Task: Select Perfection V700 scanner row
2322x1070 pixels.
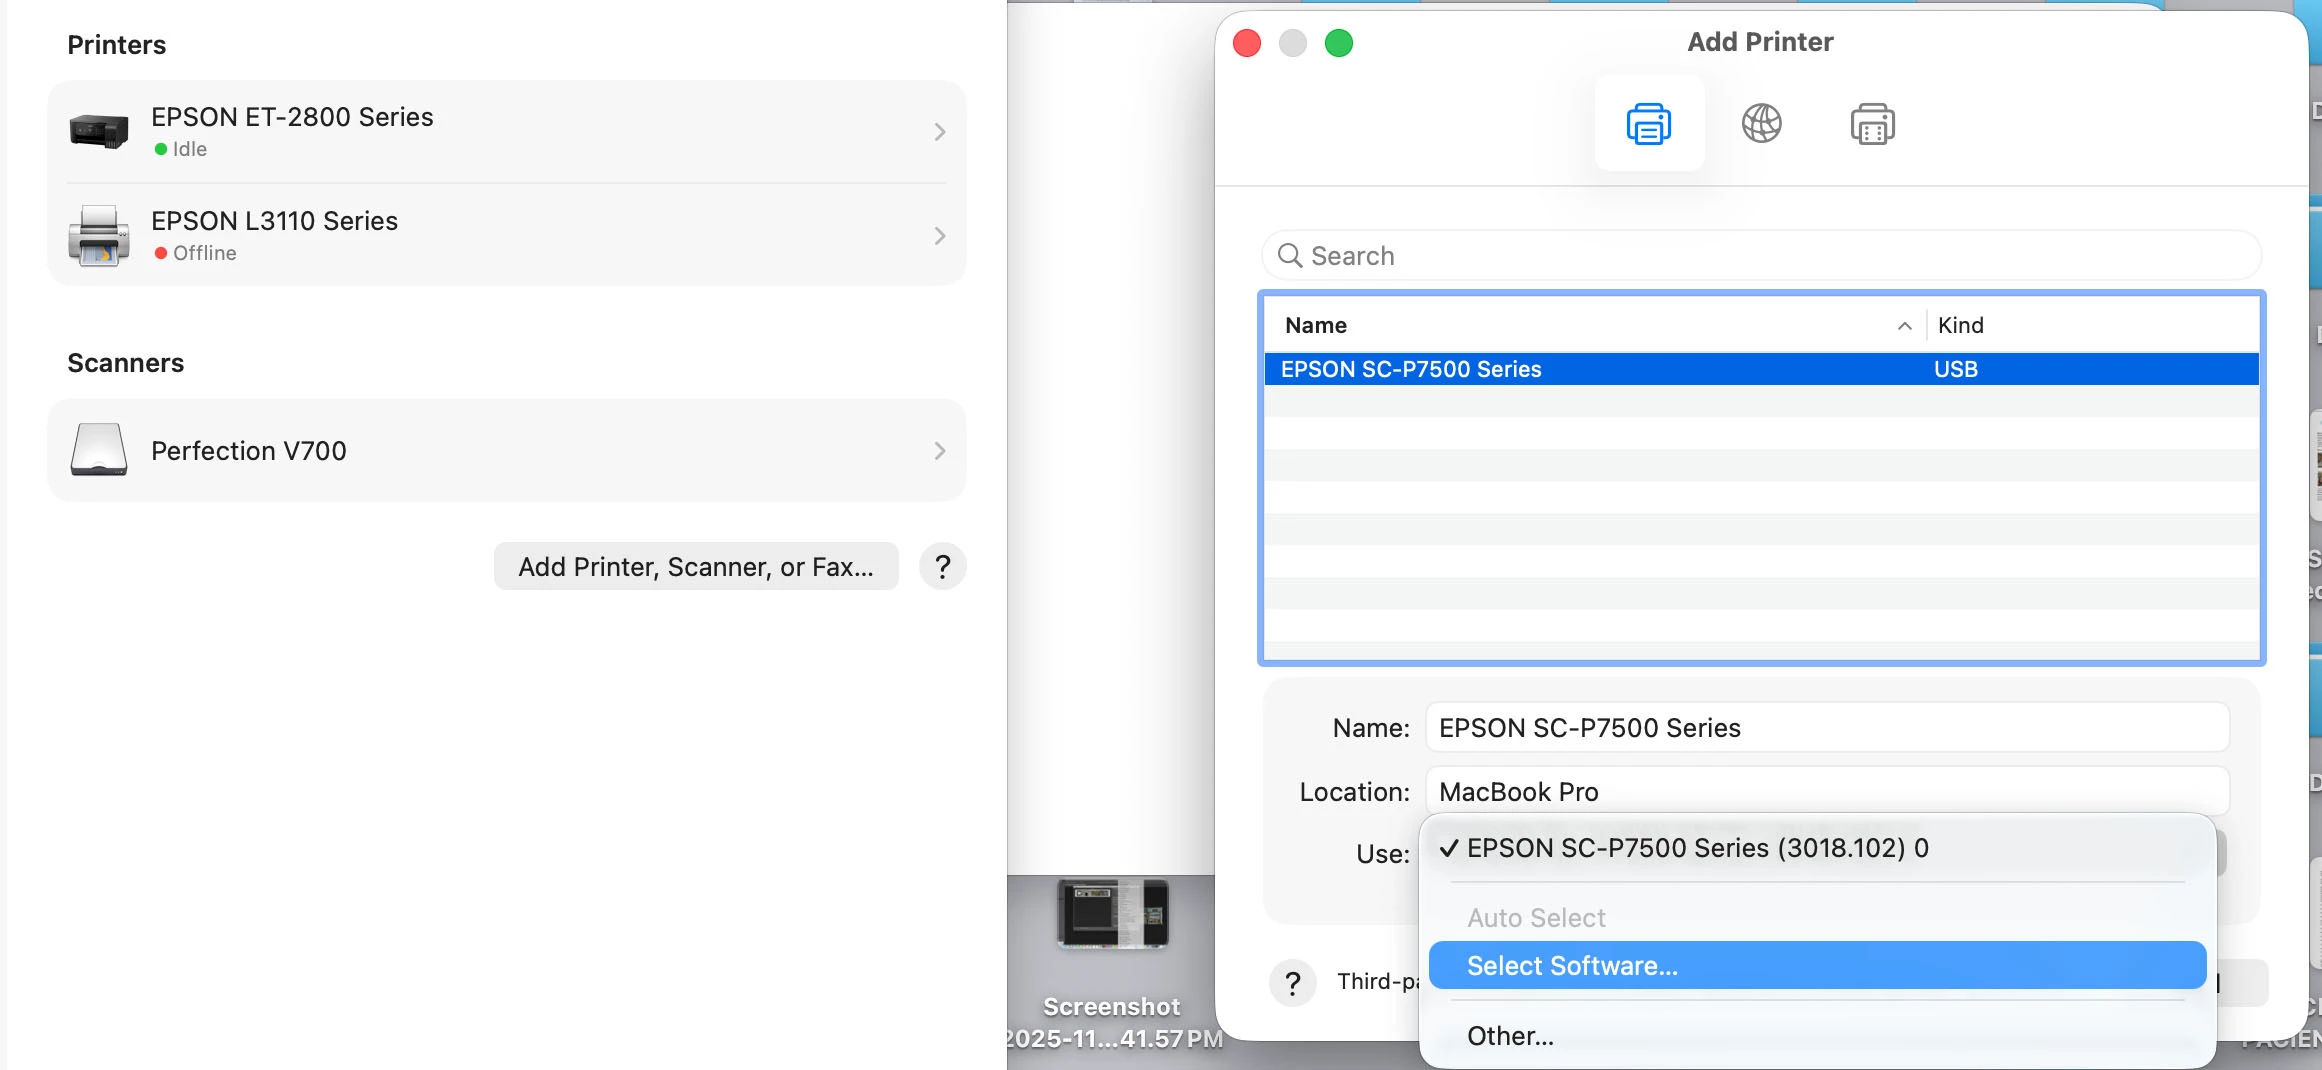Action: pyautogui.click(x=507, y=451)
